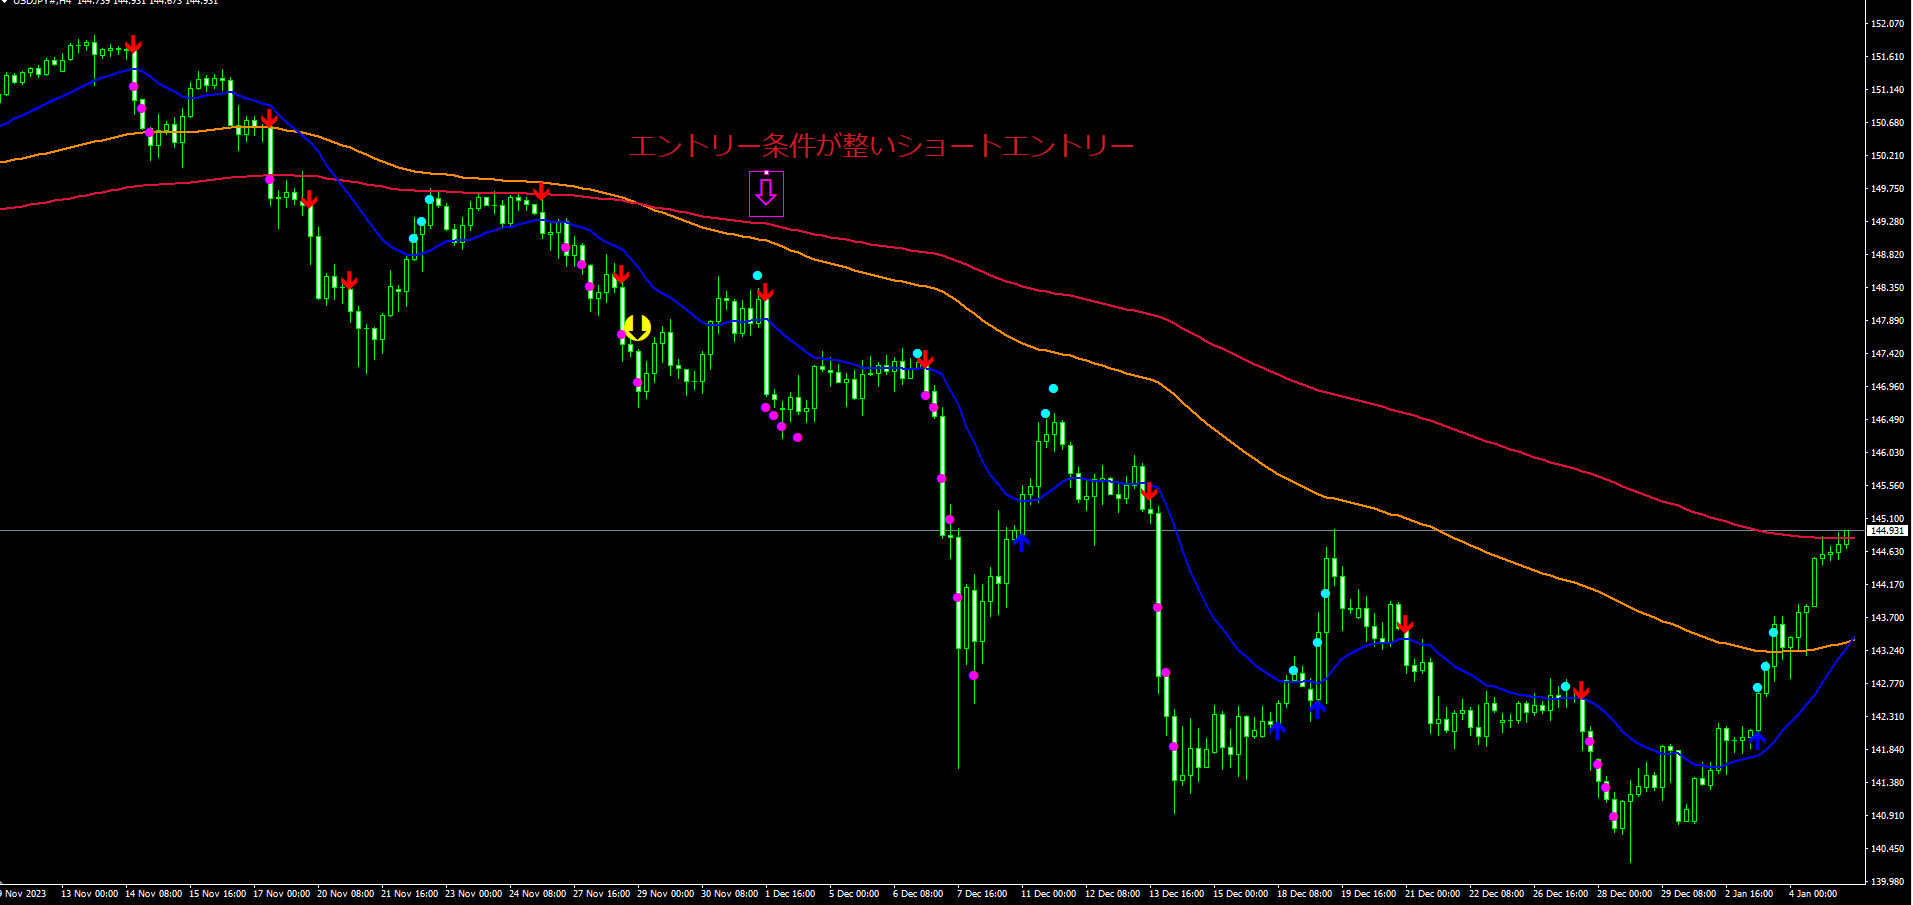The image size is (1913, 905).
Task: Click the 13 Dec 16:00 time label
Action: (1176, 894)
